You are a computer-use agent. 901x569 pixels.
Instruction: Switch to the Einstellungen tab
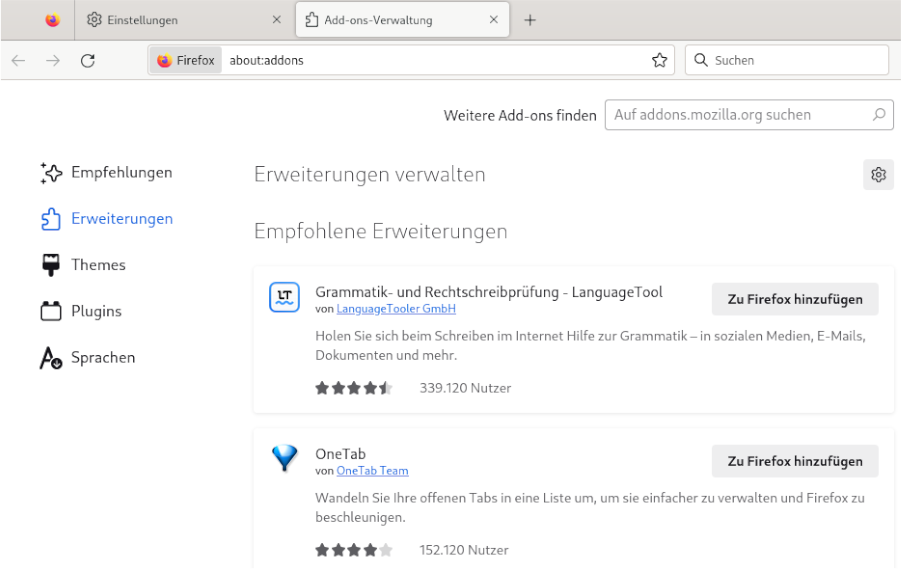pyautogui.click(x=183, y=20)
